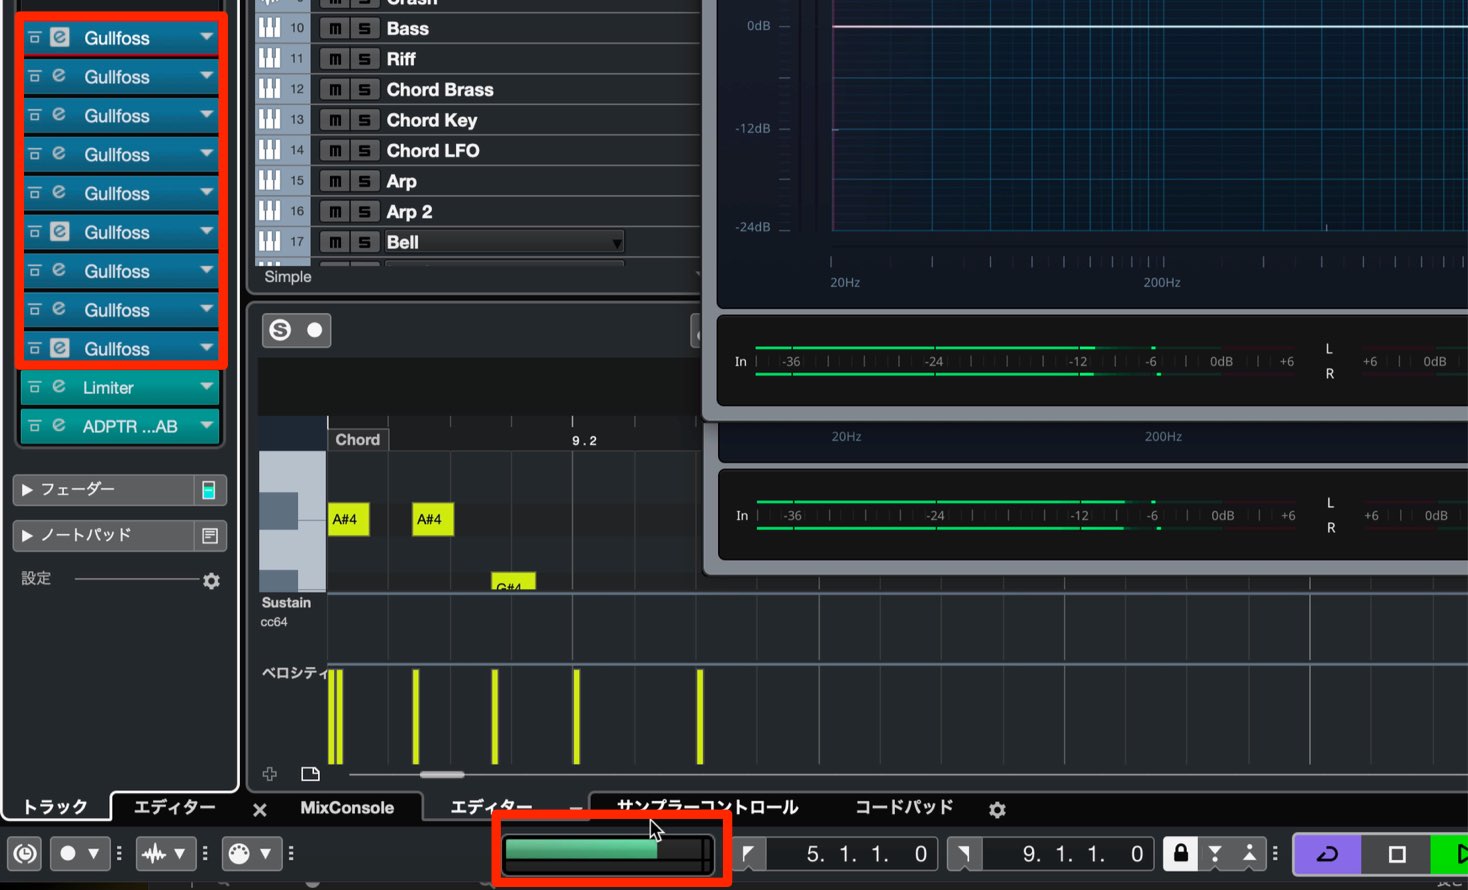Select the first A#4 note
The image size is (1468, 890).
[x=348, y=519]
